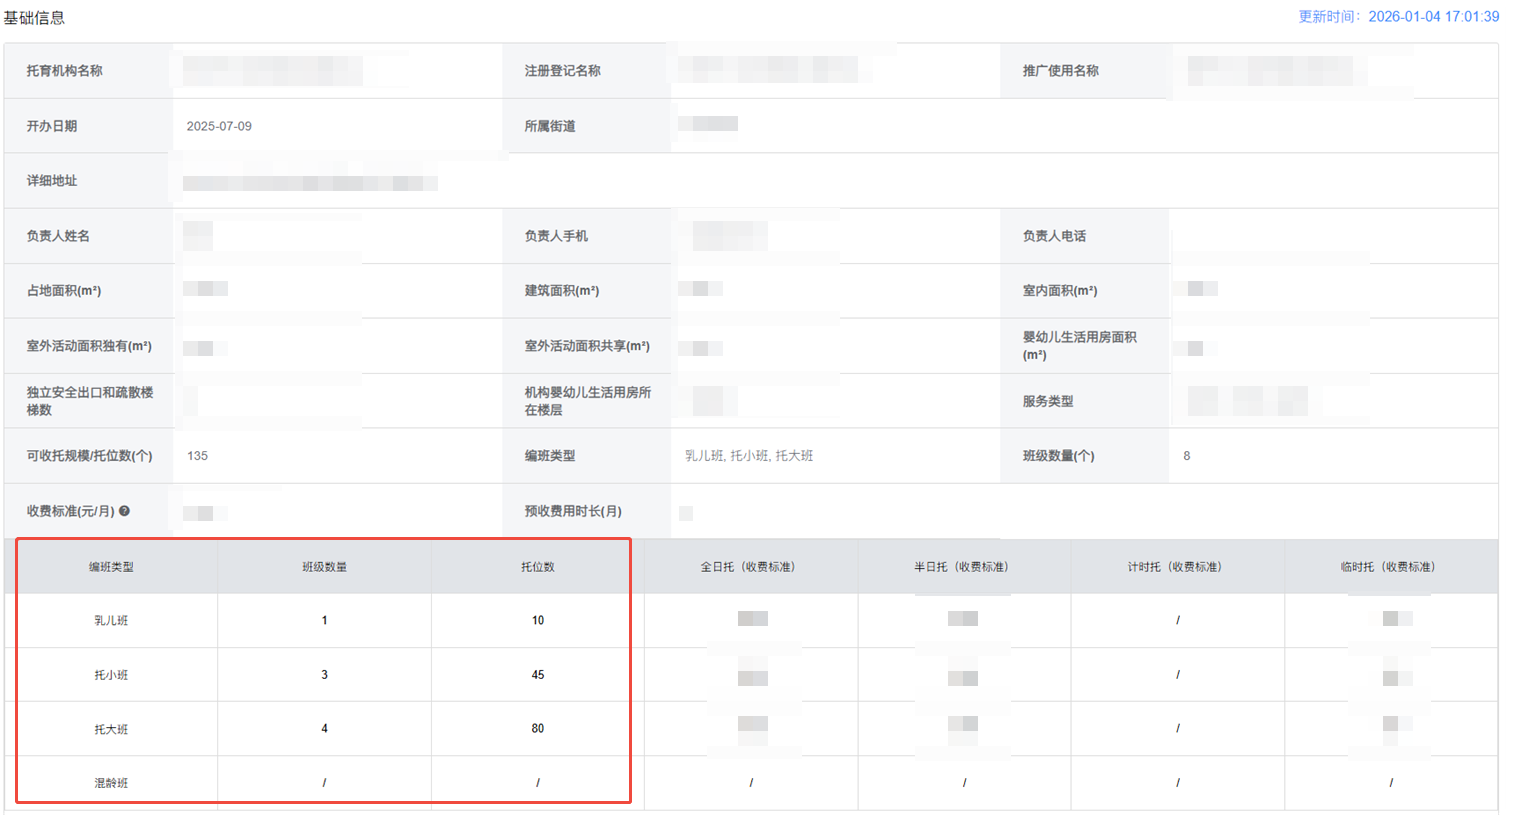Click the 更新时间 timestamp at top right

pos(1398,17)
